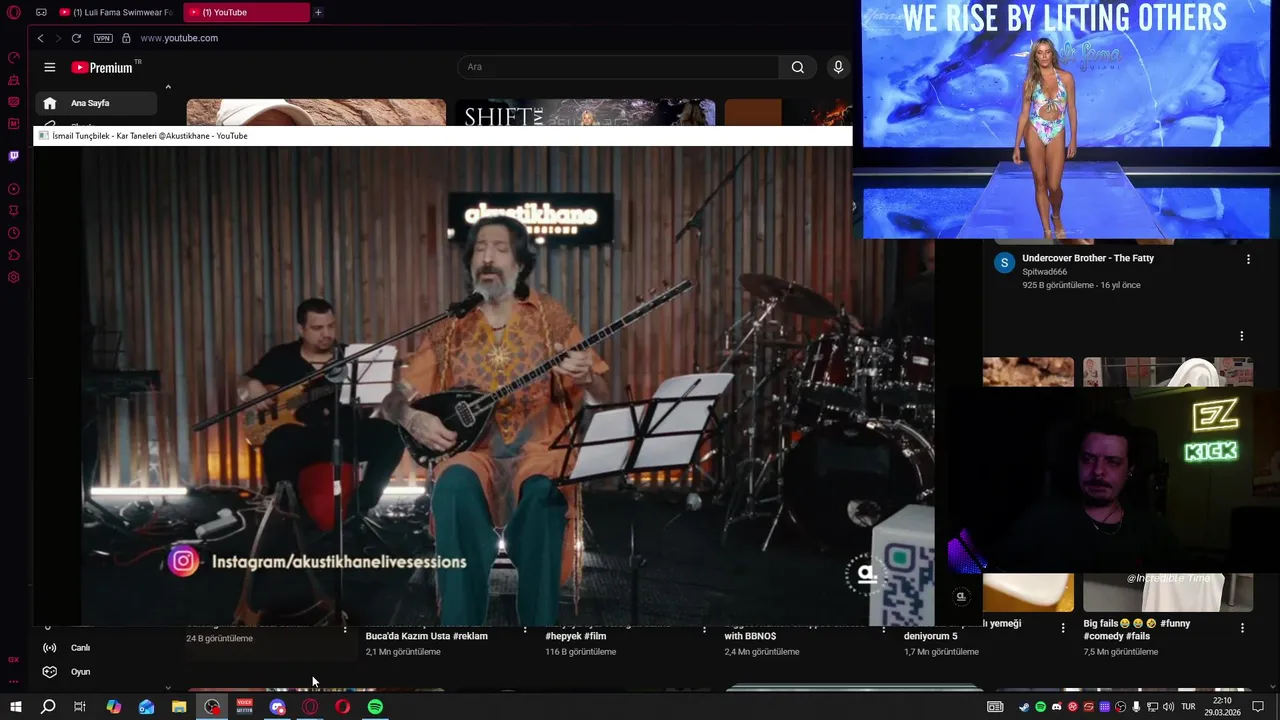Open GX Control speedometer icon in Opera sidebar
This screenshot has height=720, width=1280.
coord(14,58)
